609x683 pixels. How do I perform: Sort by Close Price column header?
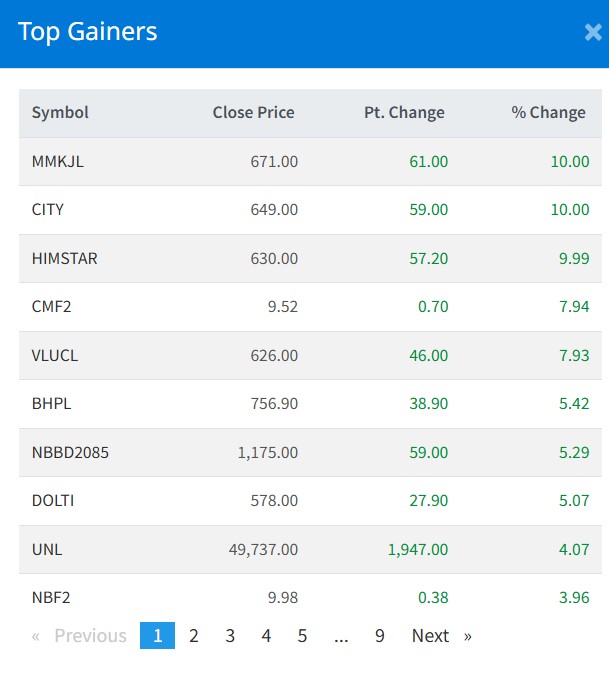[253, 112]
